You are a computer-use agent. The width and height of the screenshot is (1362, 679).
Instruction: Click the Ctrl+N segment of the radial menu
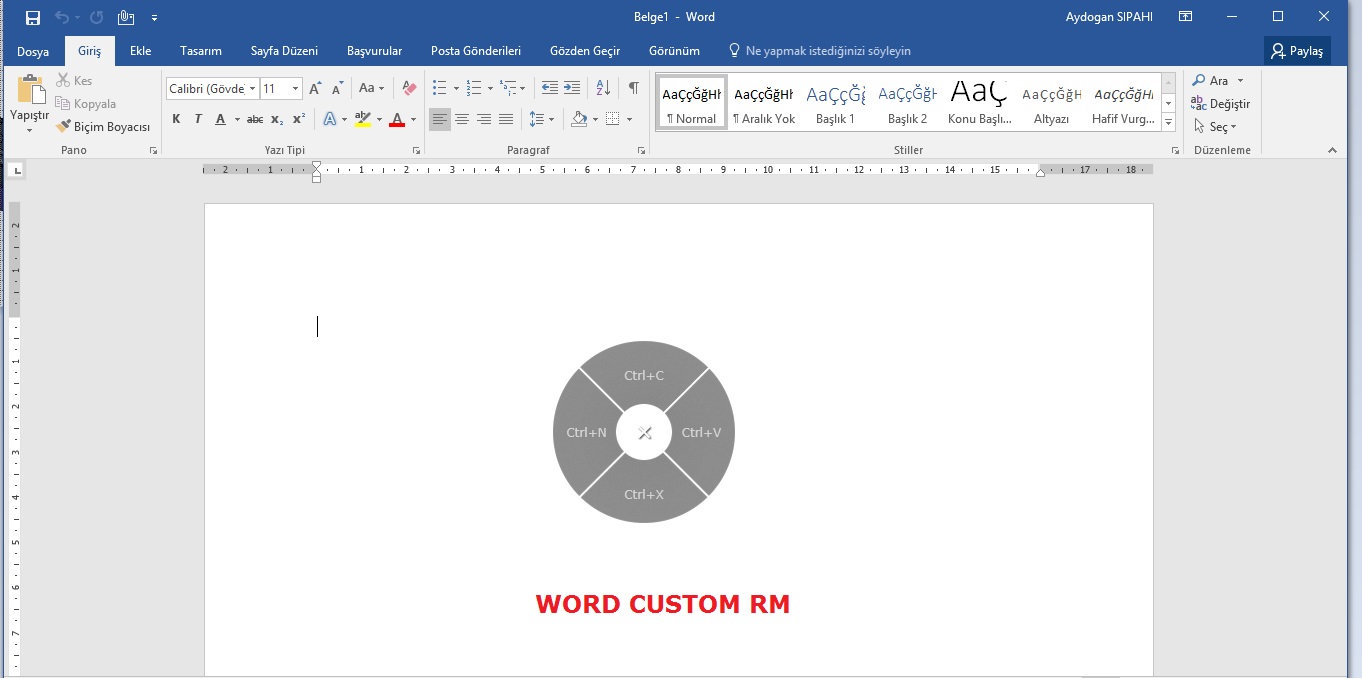(586, 433)
